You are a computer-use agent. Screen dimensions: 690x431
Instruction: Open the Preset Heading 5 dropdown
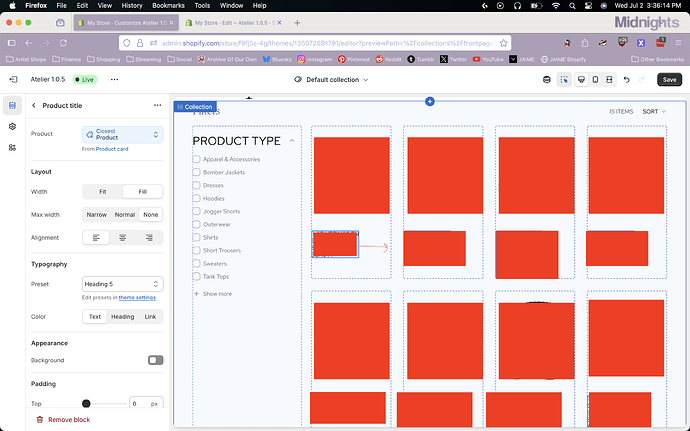click(122, 284)
